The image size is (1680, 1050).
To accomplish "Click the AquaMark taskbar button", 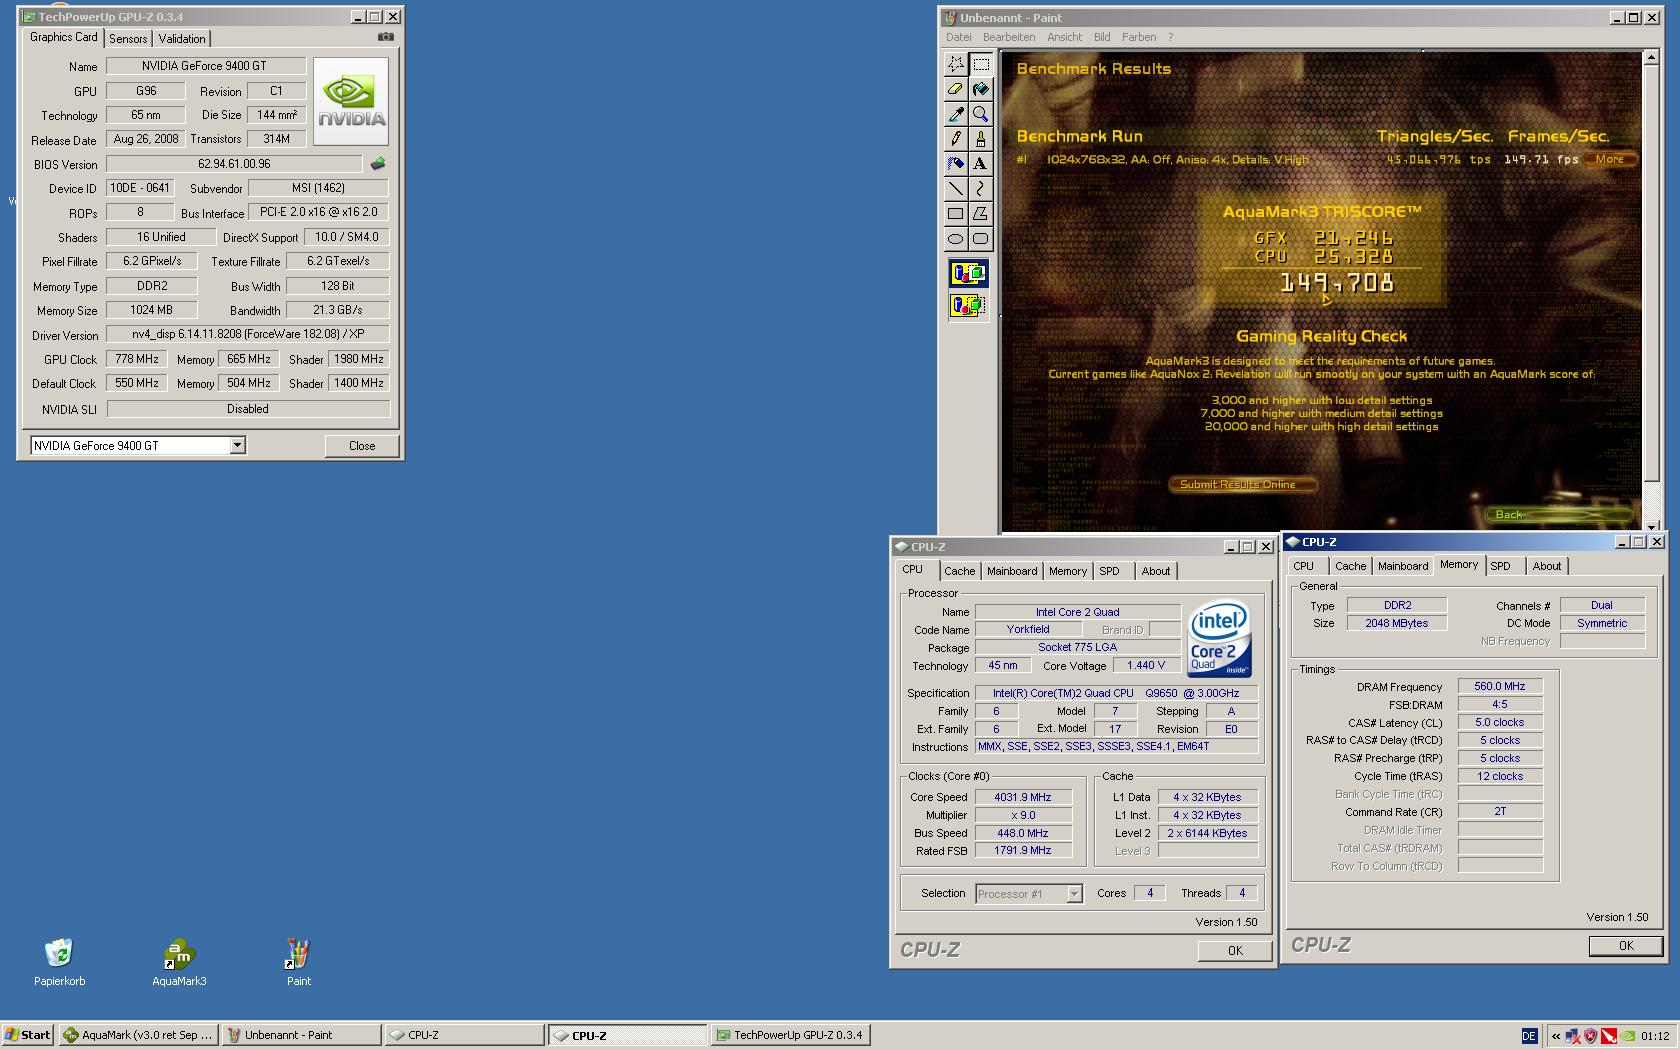I will coord(138,1036).
